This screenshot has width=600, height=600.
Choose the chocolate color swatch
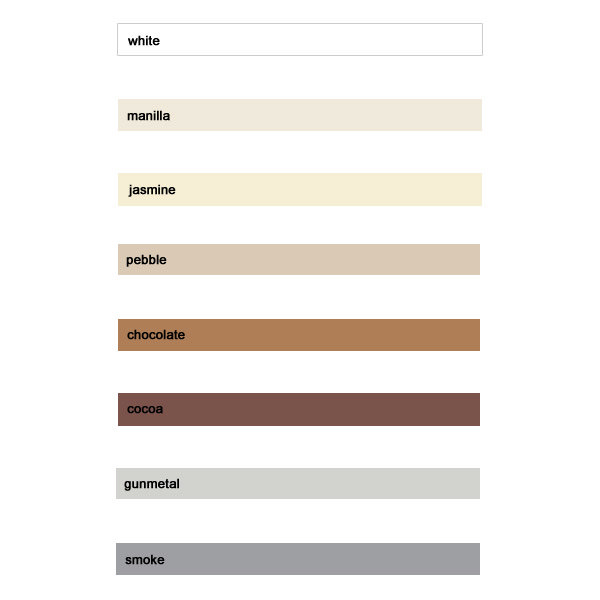pyautogui.click(x=299, y=335)
